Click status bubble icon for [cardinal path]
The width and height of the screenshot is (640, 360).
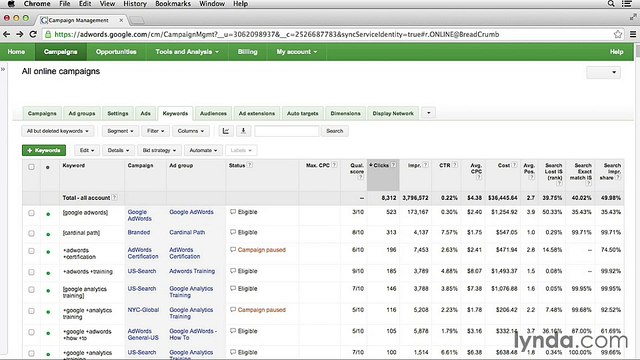pos(233,232)
